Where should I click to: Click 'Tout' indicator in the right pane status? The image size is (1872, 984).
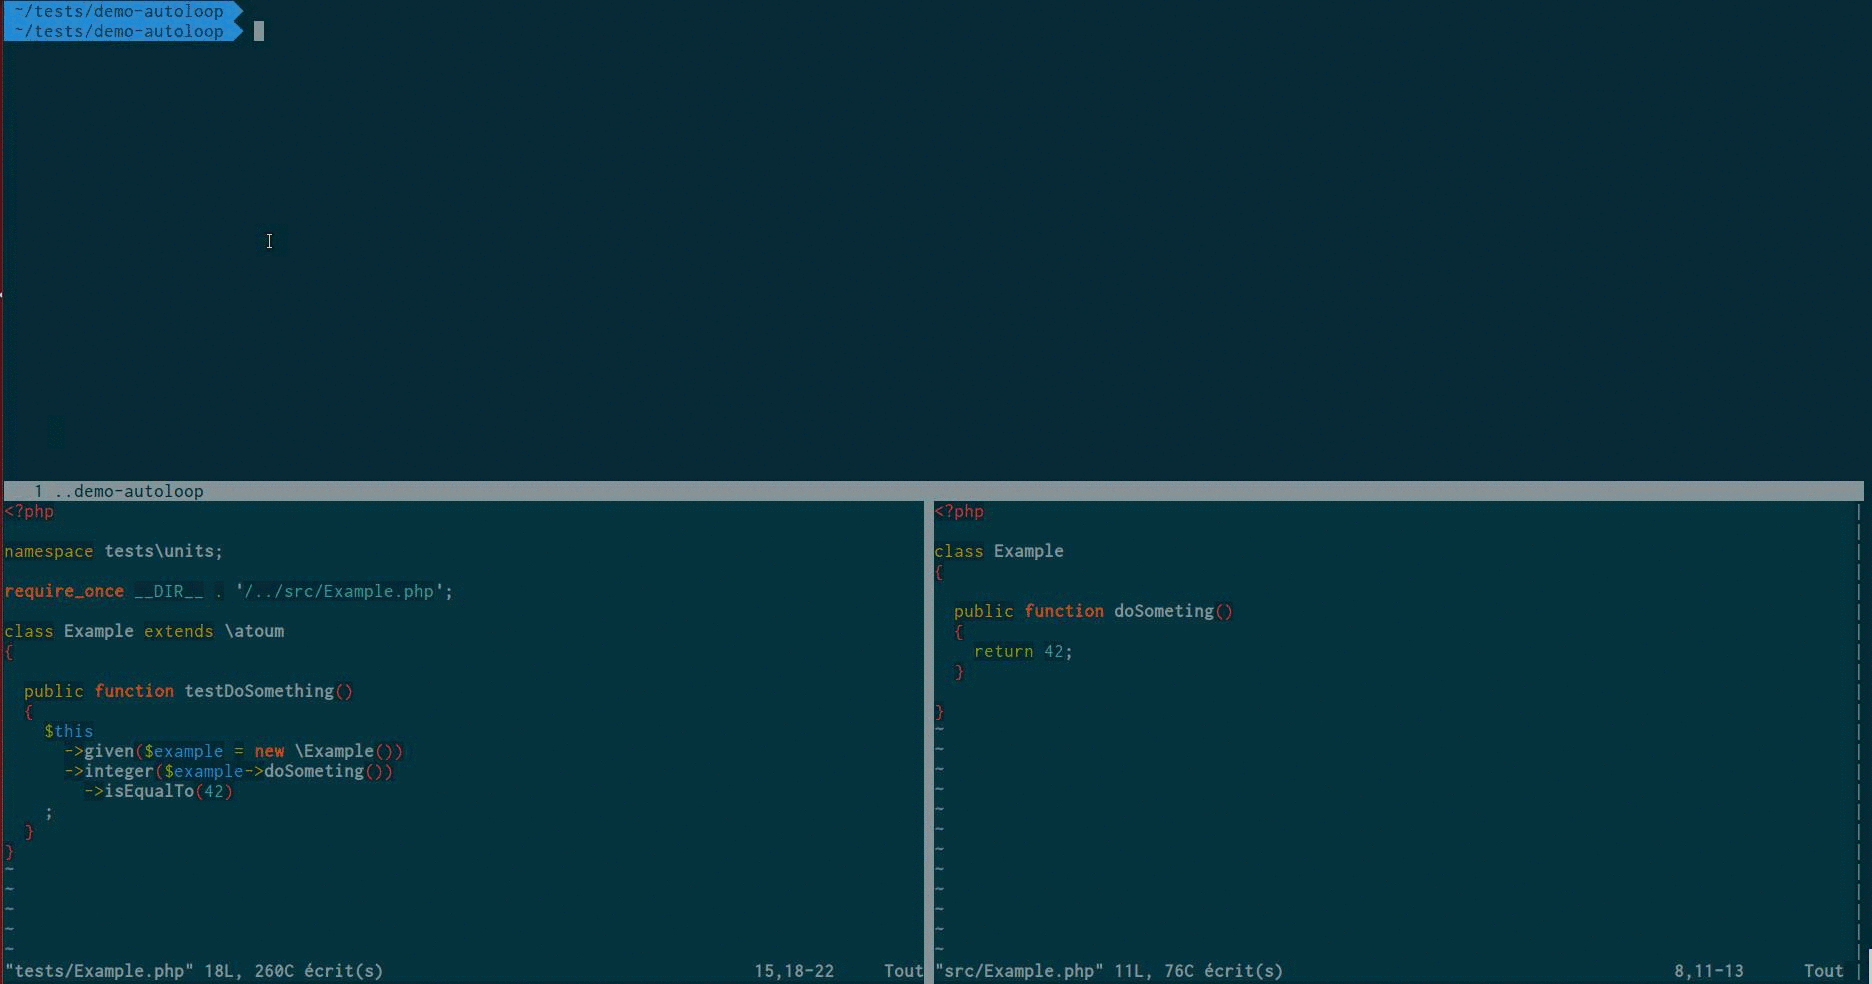[x=1824, y=971]
